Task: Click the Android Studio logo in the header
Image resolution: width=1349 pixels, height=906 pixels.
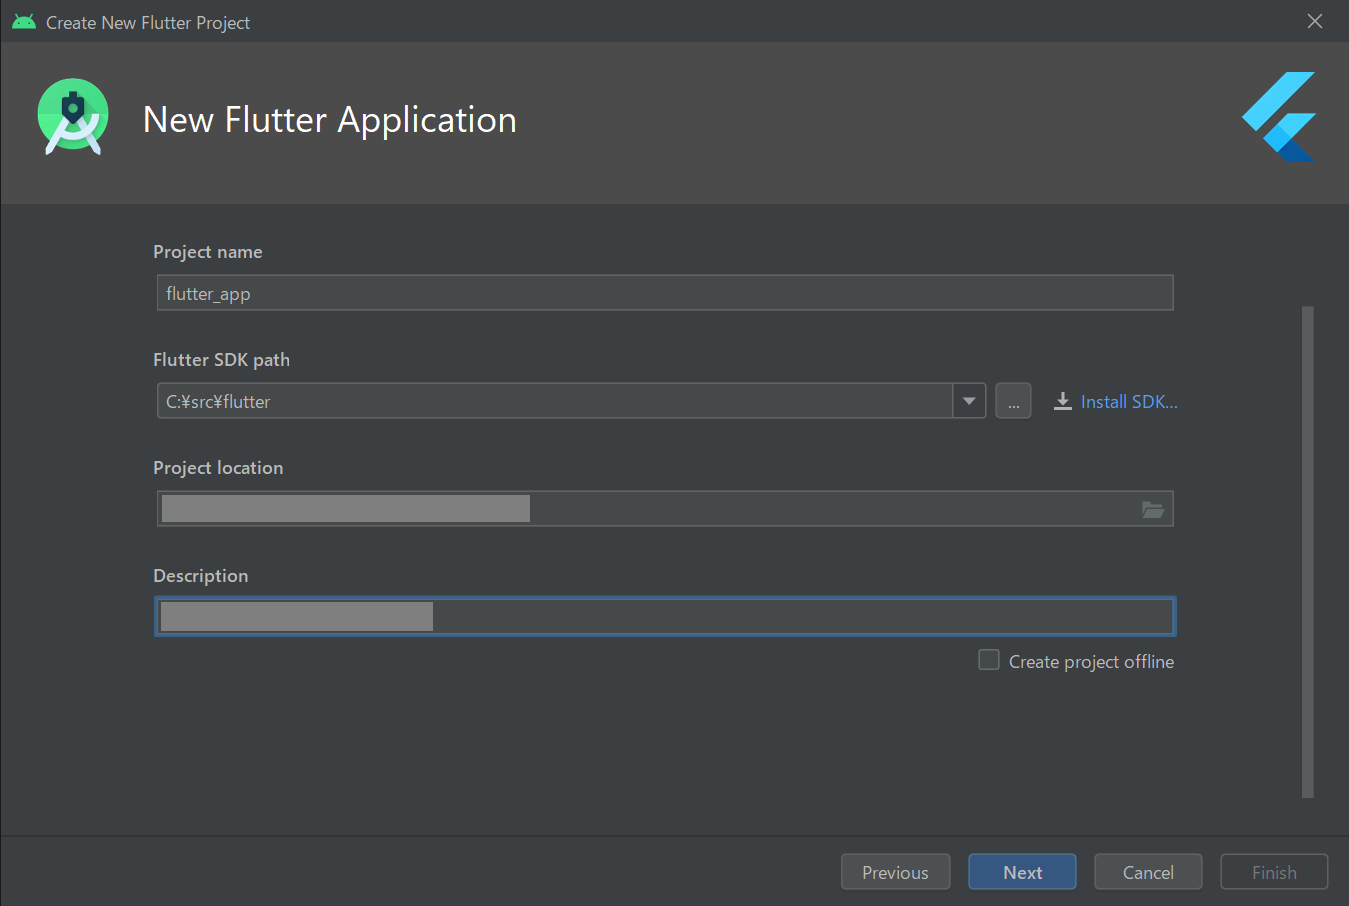Action: click(73, 117)
